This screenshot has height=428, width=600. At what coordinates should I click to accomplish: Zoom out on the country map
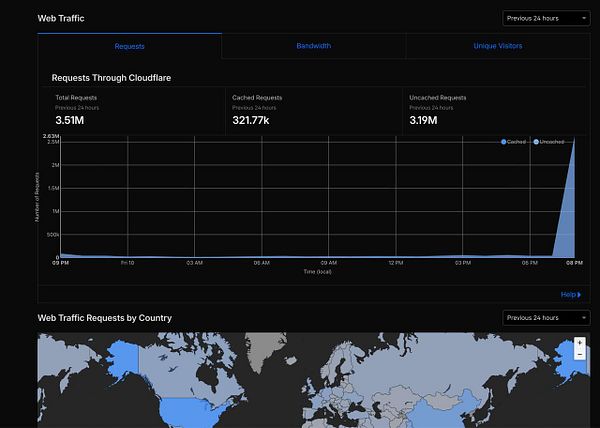(580, 355)
